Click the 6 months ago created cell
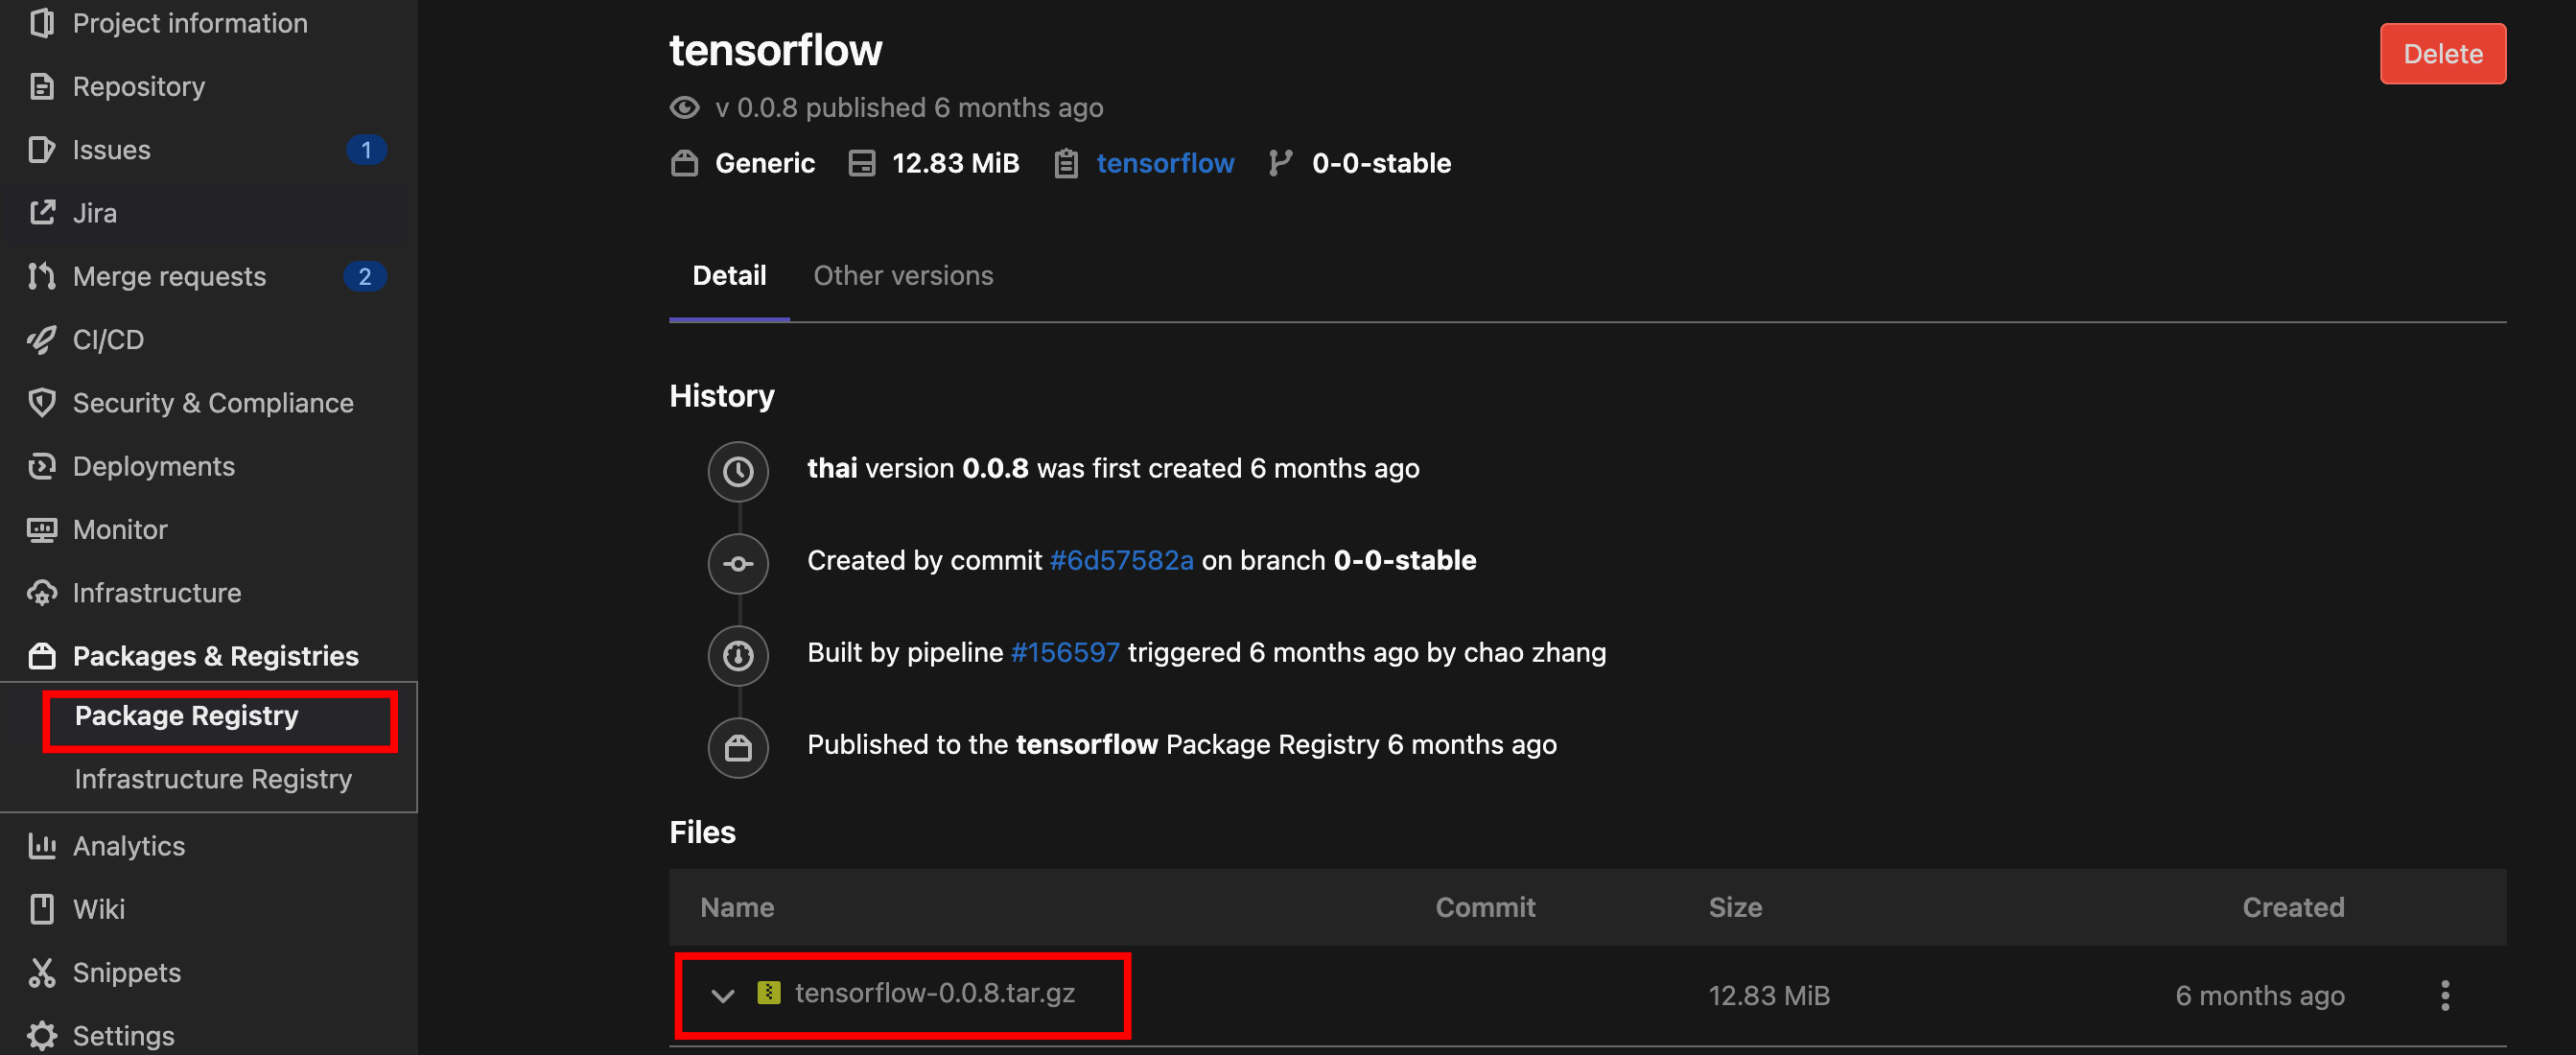Screen dimensions: 2576x1055 2260,996
